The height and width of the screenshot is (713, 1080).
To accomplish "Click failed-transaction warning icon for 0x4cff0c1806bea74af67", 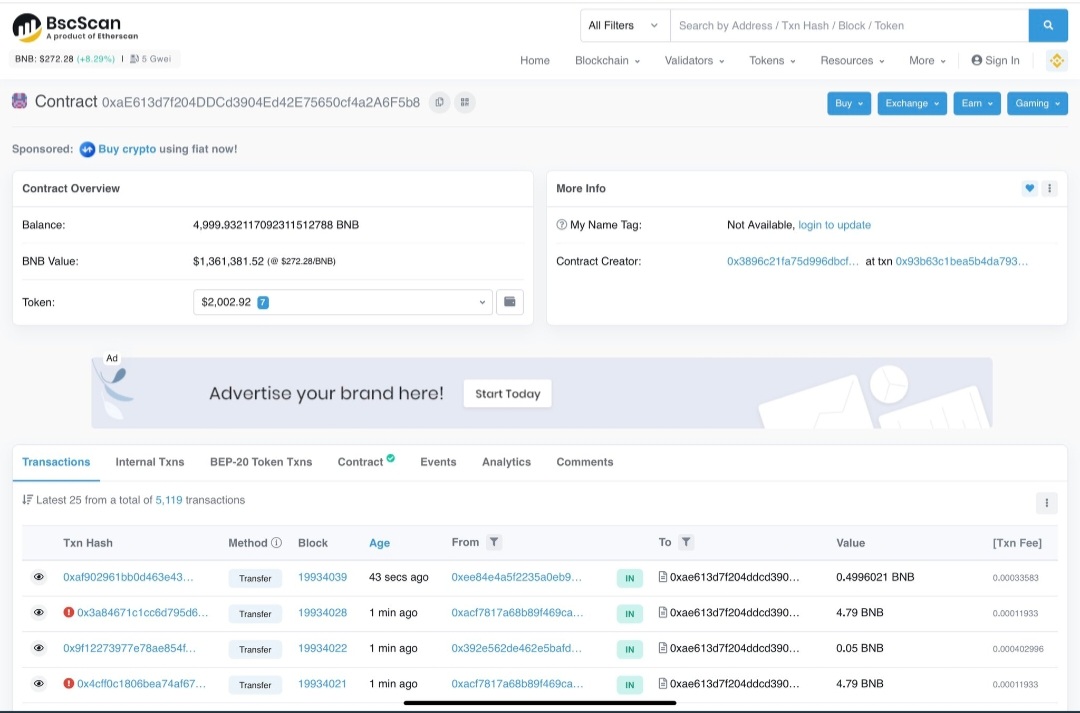I will pyautogui.click(x=69, y=683).
